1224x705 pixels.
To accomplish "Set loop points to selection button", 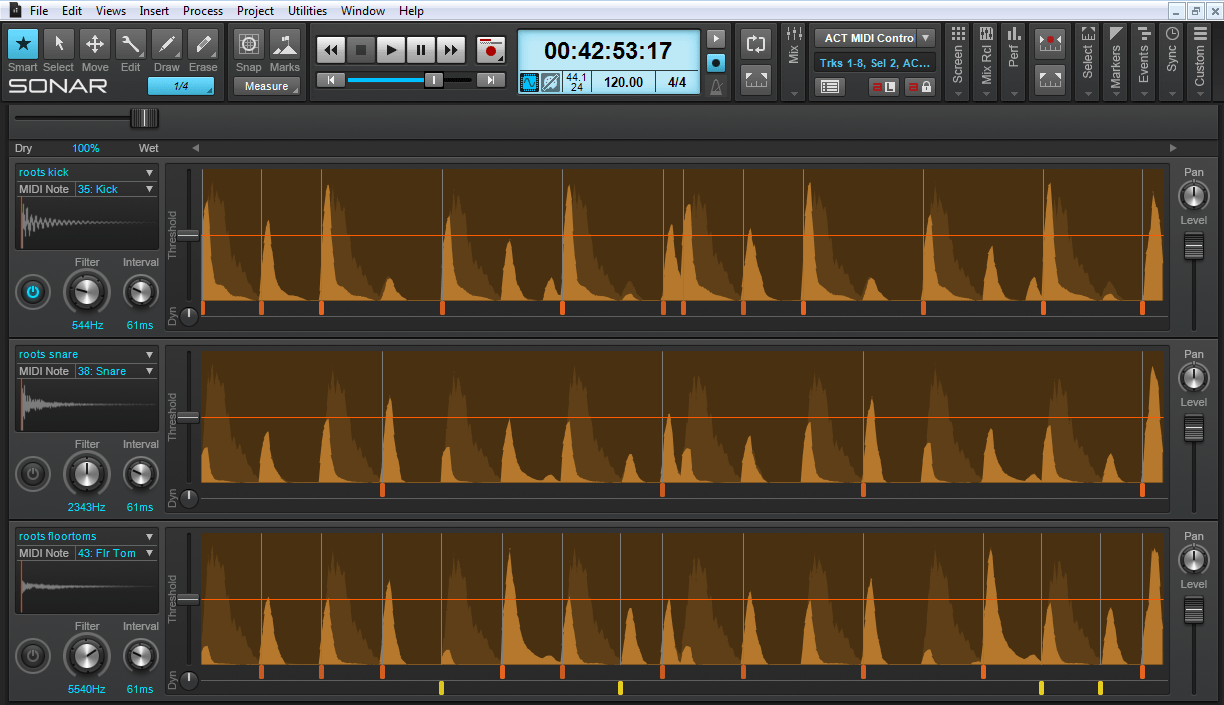I will [756, 80].
